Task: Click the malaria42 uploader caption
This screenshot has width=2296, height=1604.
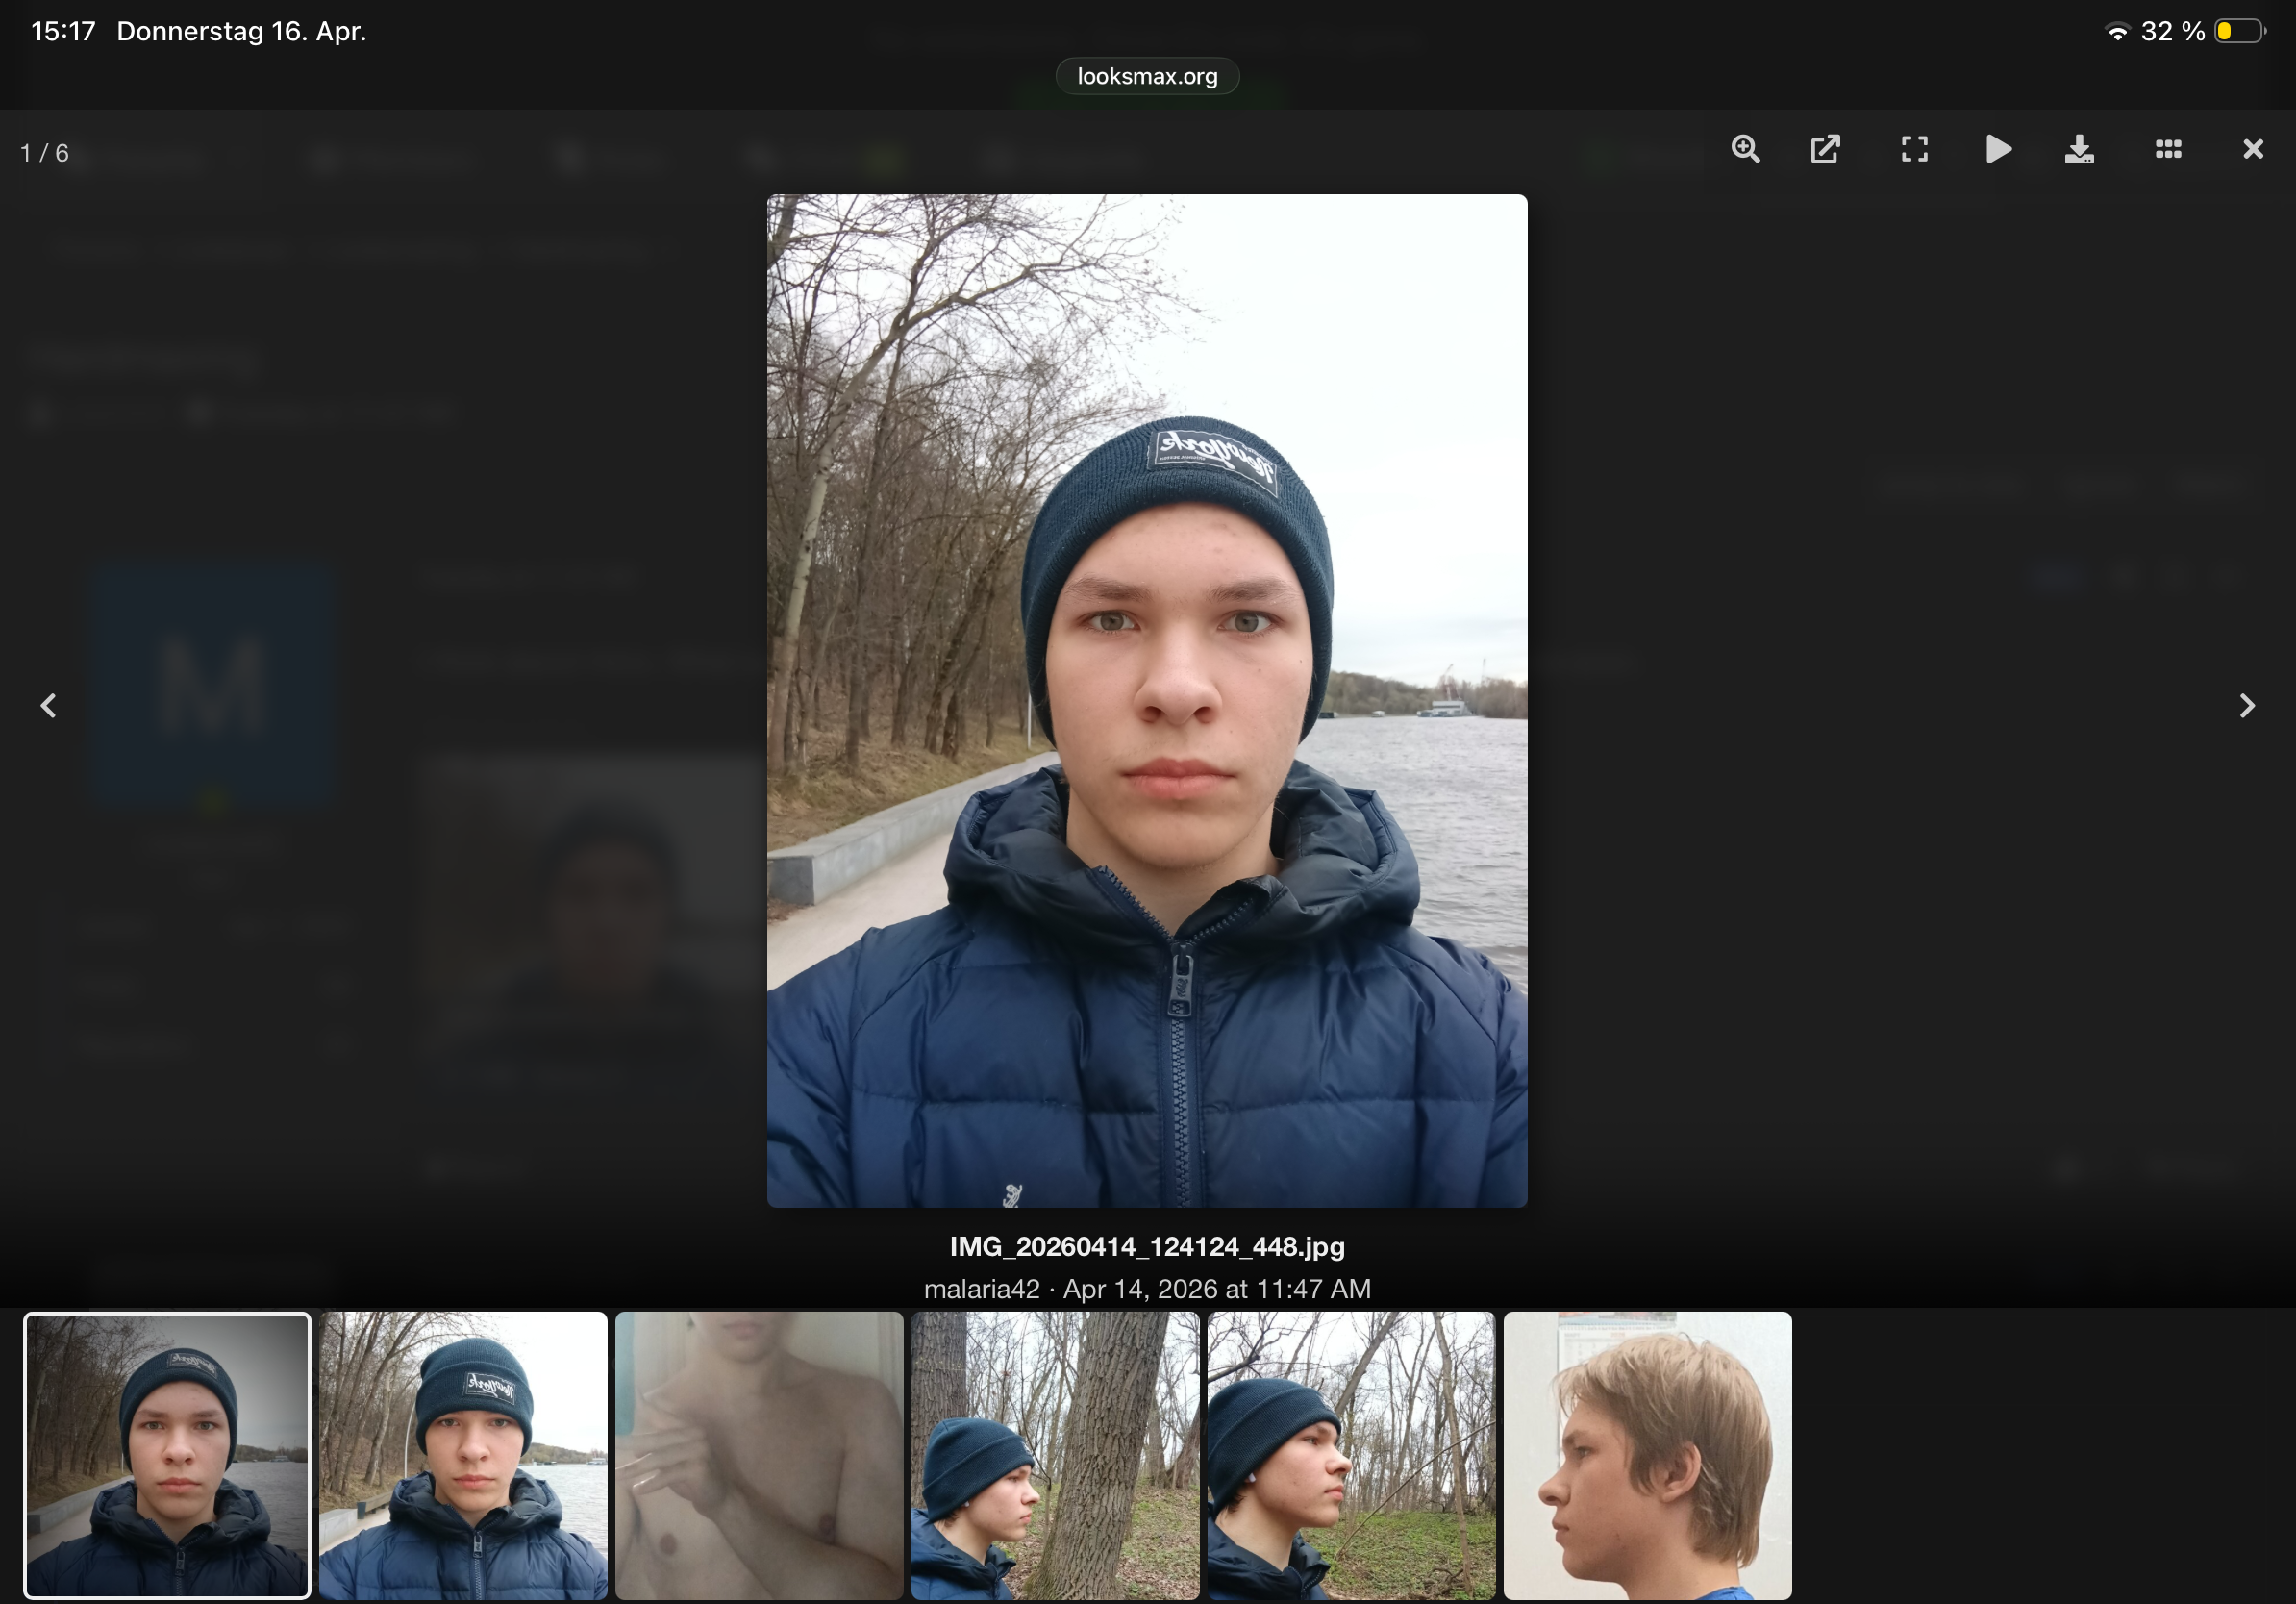Action: (981, 1289)
